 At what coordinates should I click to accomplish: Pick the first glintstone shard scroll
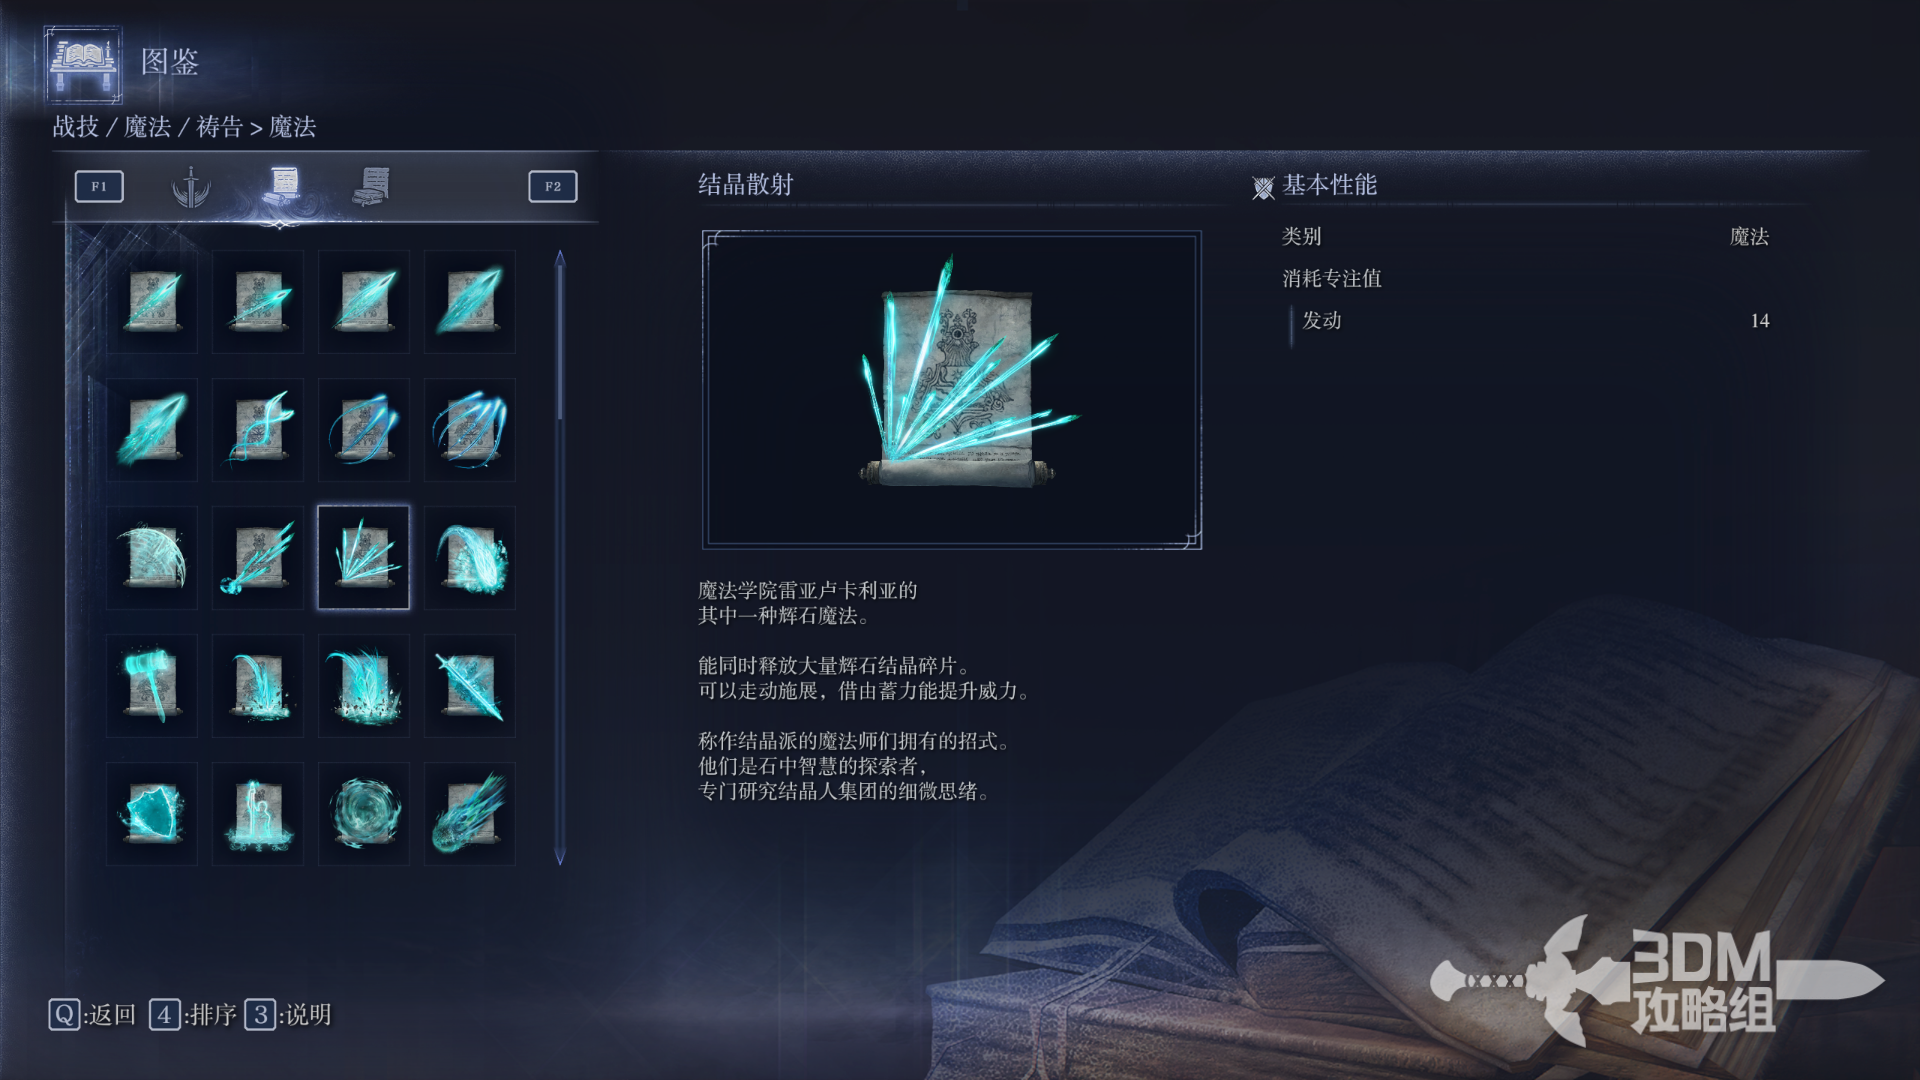(152, 301)
